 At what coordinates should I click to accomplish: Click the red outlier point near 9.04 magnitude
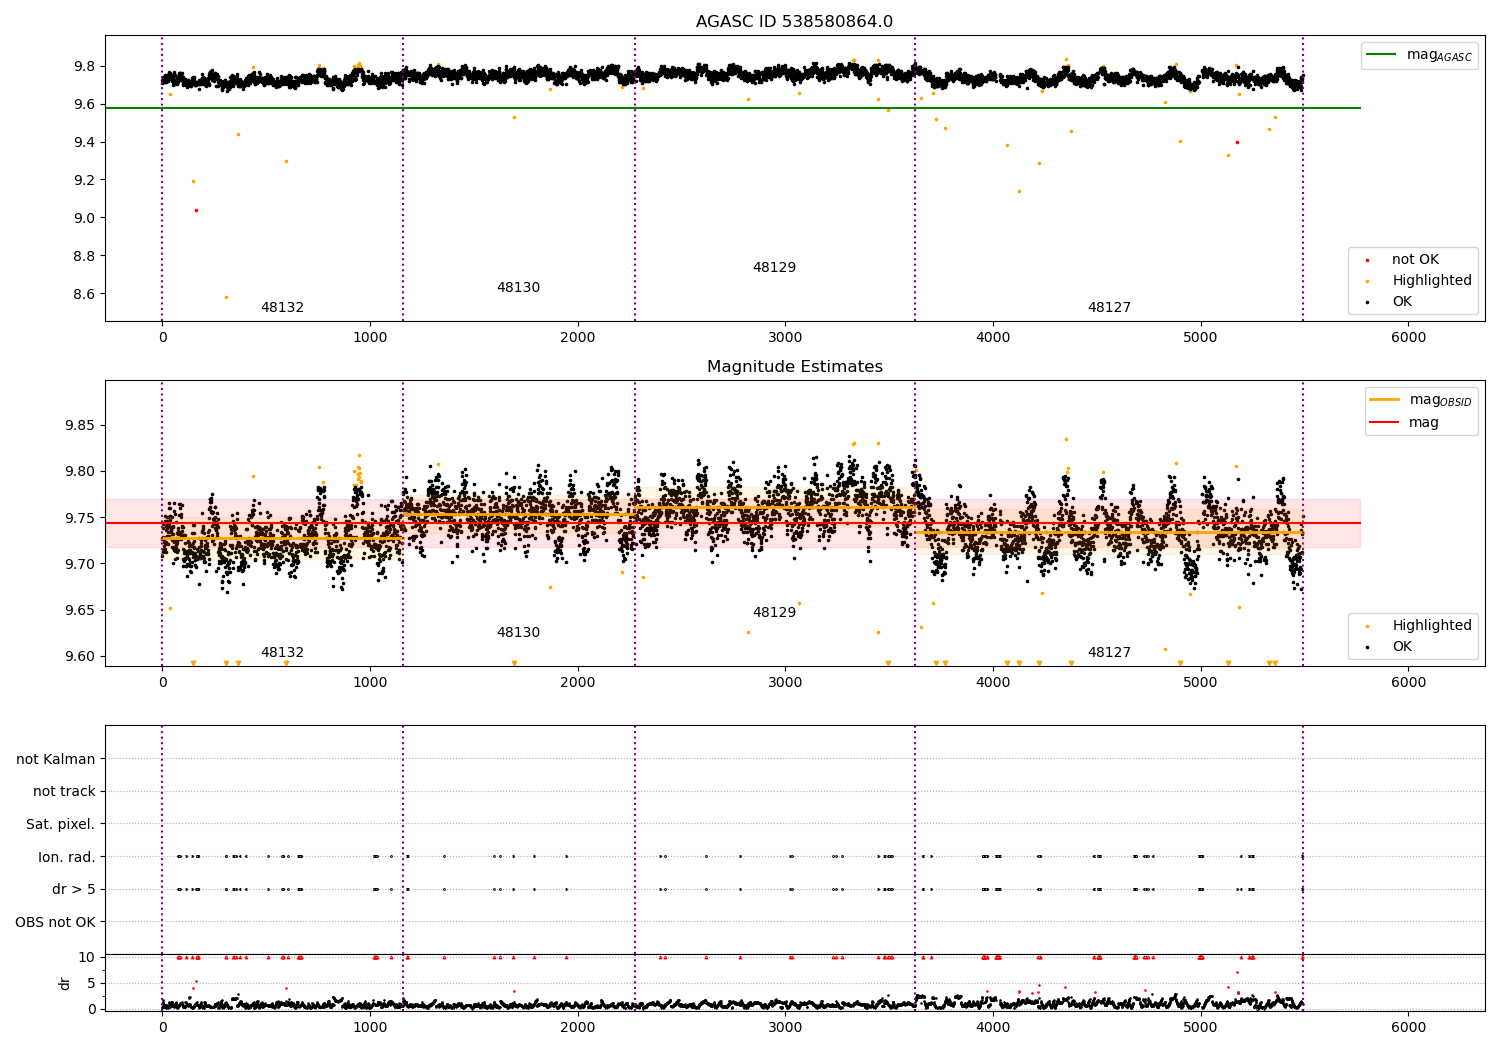(x=196, y=210)
